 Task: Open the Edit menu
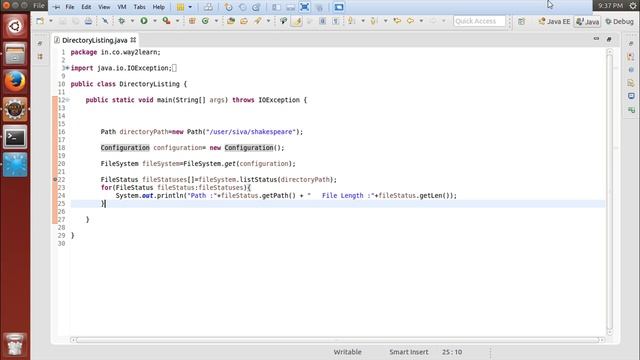click(86, 7)
